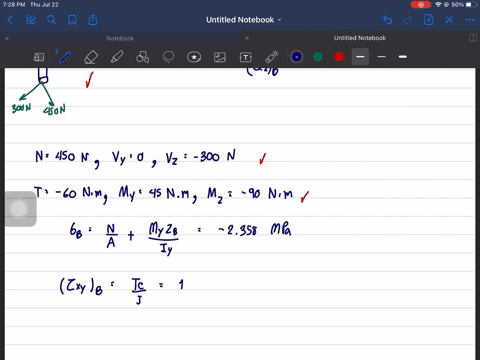Select the Shapes tool
Image resolution: width=480 pixels, height=360 pixels.
[142, 57]
